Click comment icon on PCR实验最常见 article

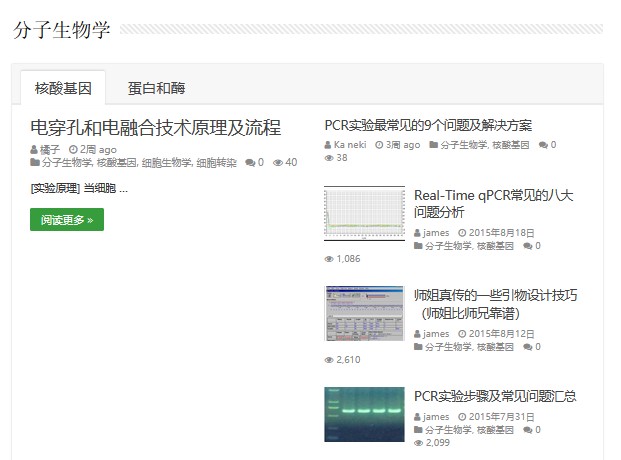coord(543,145)
